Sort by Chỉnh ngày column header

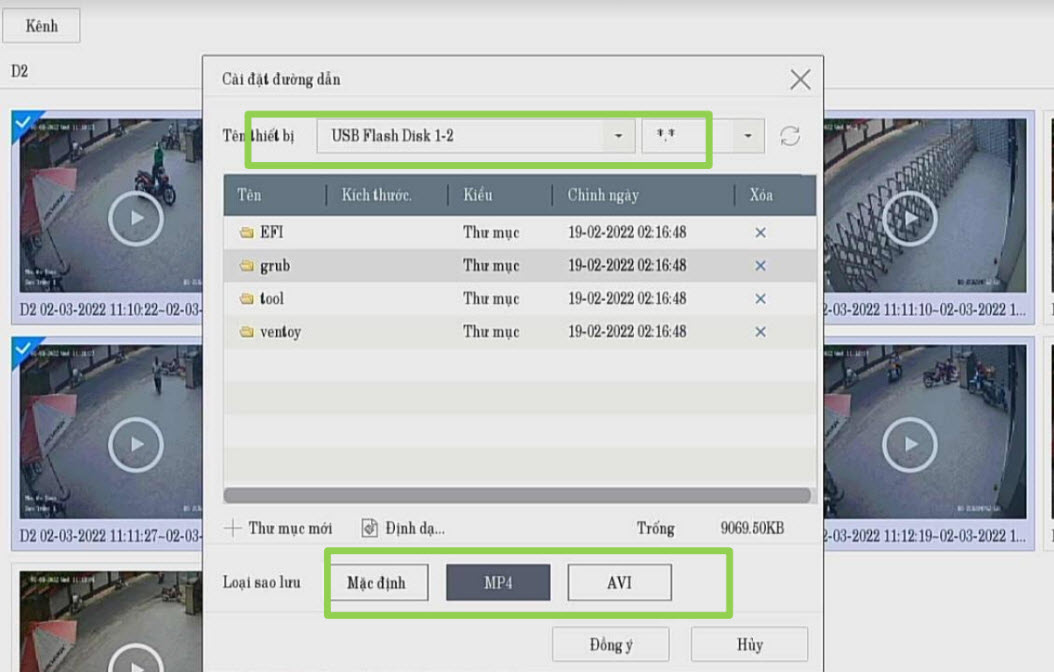click(x=603, y=195)
